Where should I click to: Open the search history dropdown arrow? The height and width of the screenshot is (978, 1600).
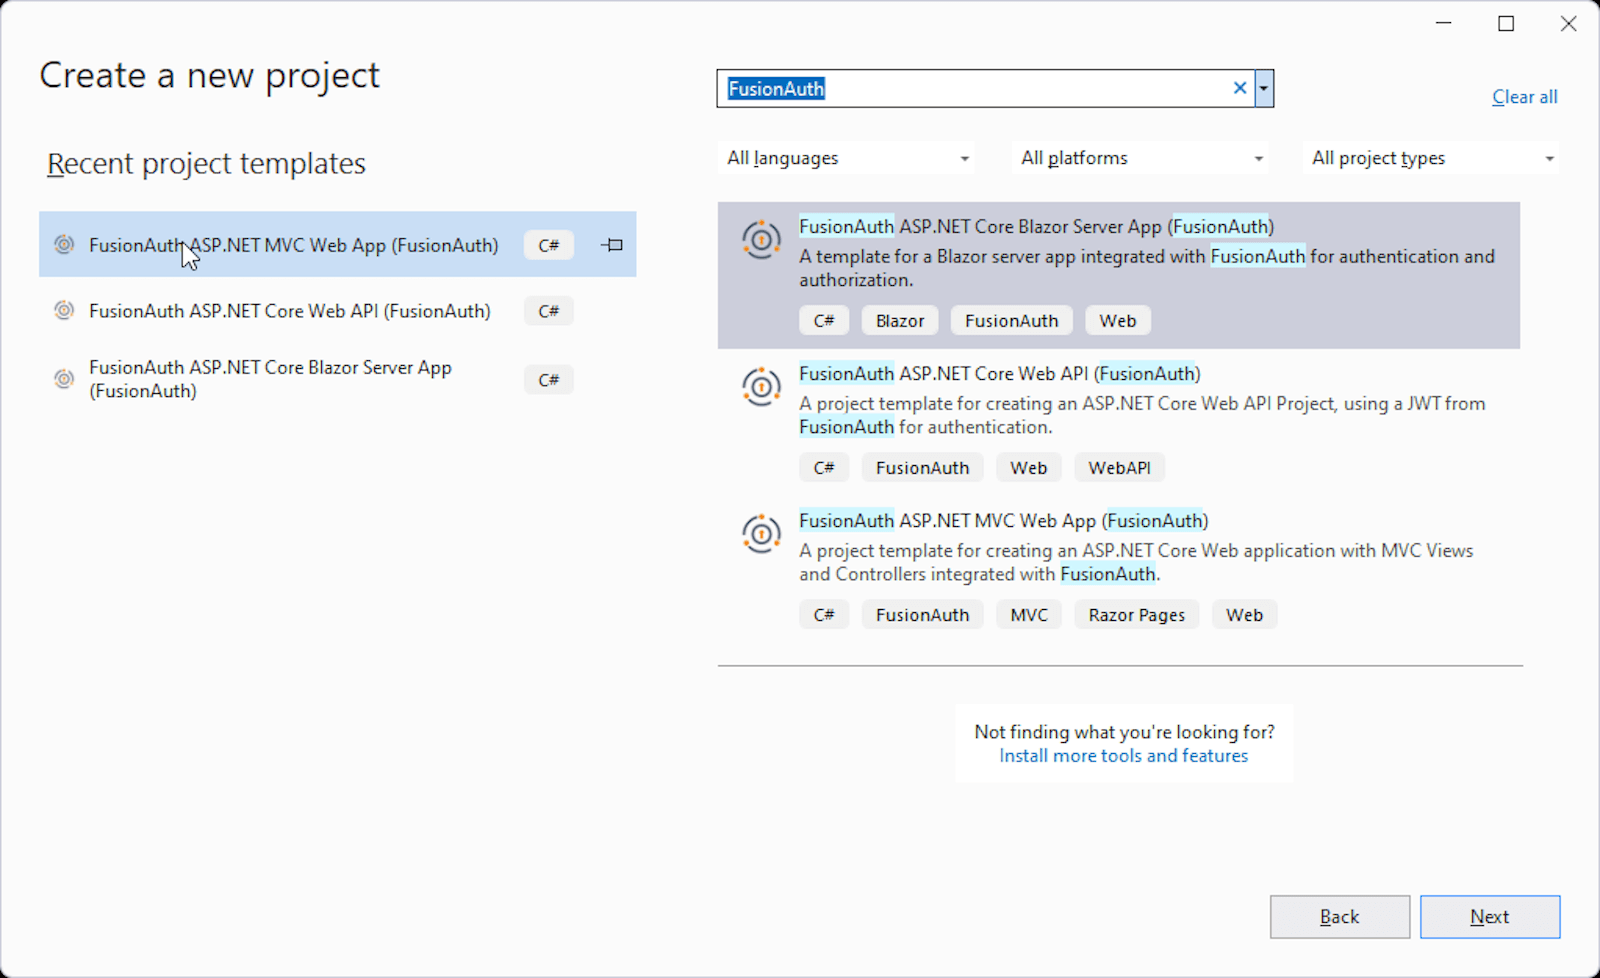pyautogui.click(x=1264, y=88)
